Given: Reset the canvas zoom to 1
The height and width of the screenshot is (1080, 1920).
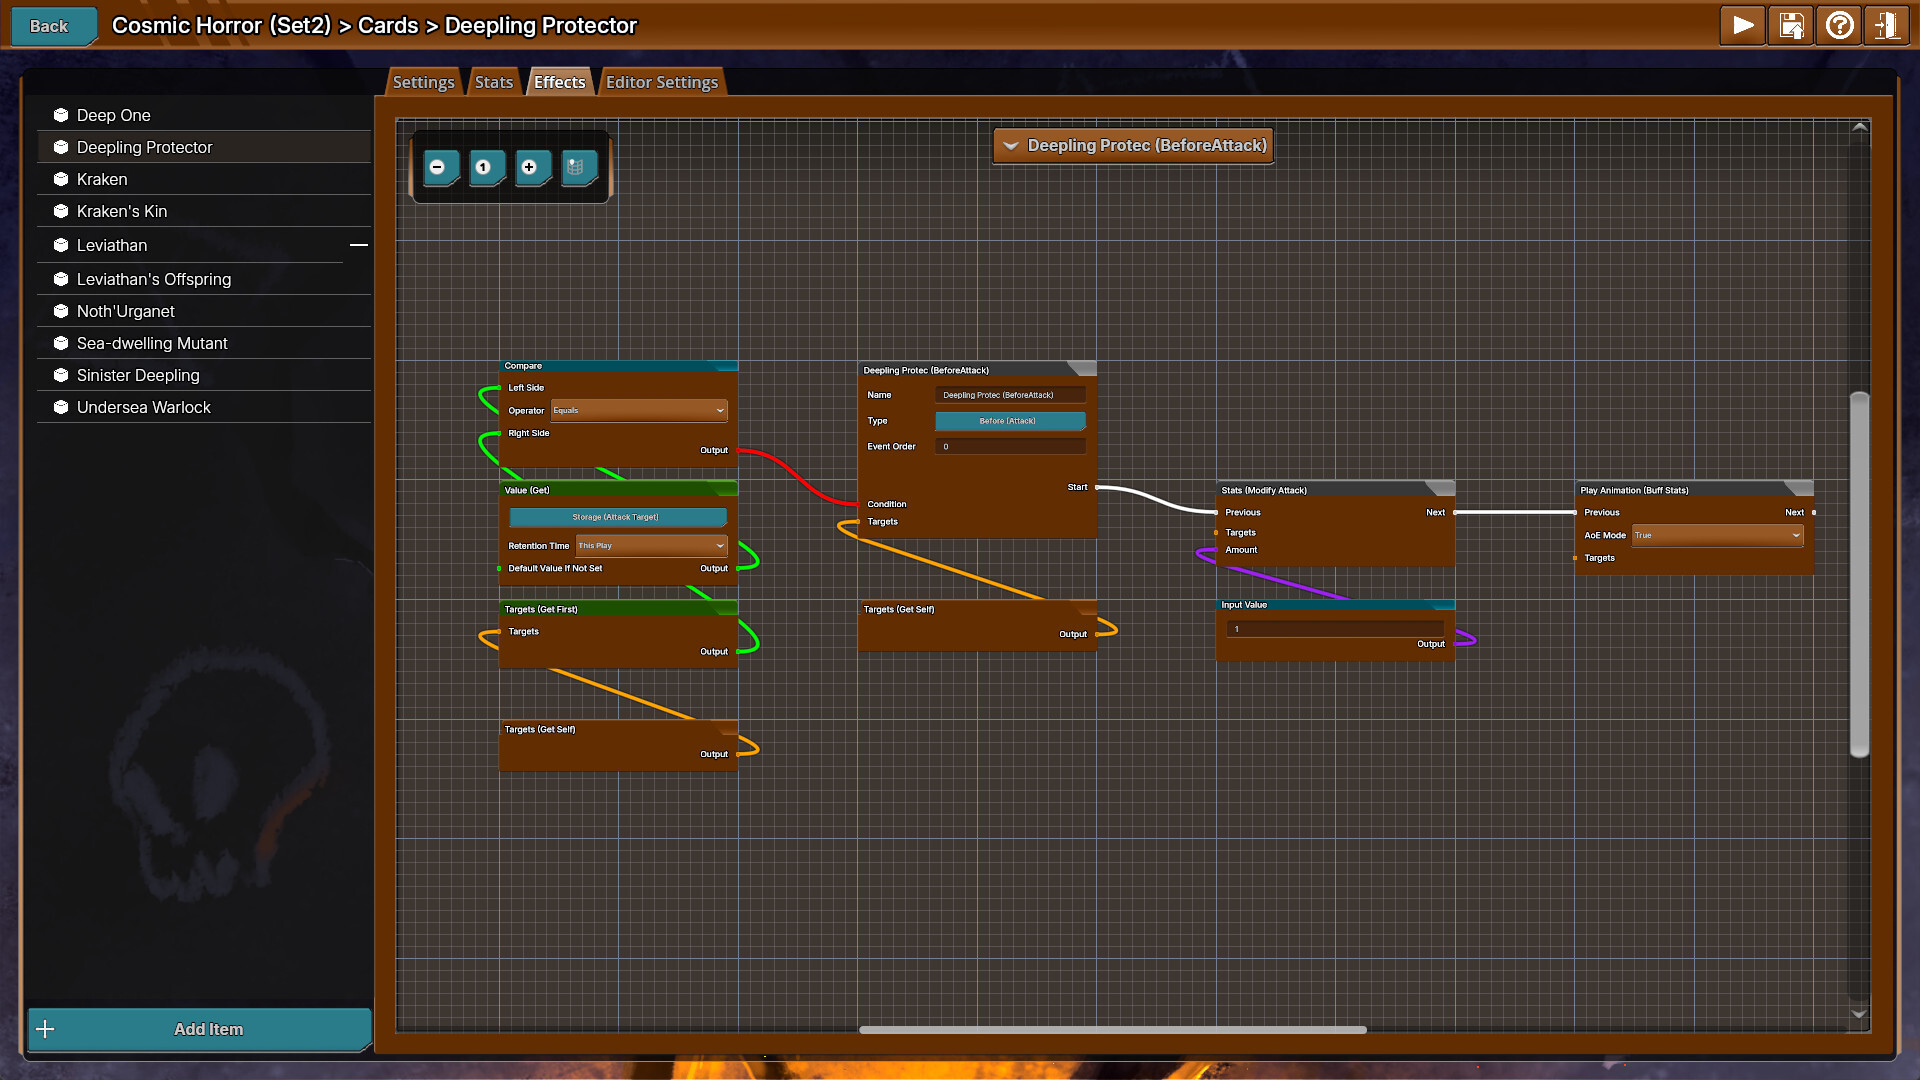Looking at the screenshot, I should pyautogui.click(x=486, y=168).
